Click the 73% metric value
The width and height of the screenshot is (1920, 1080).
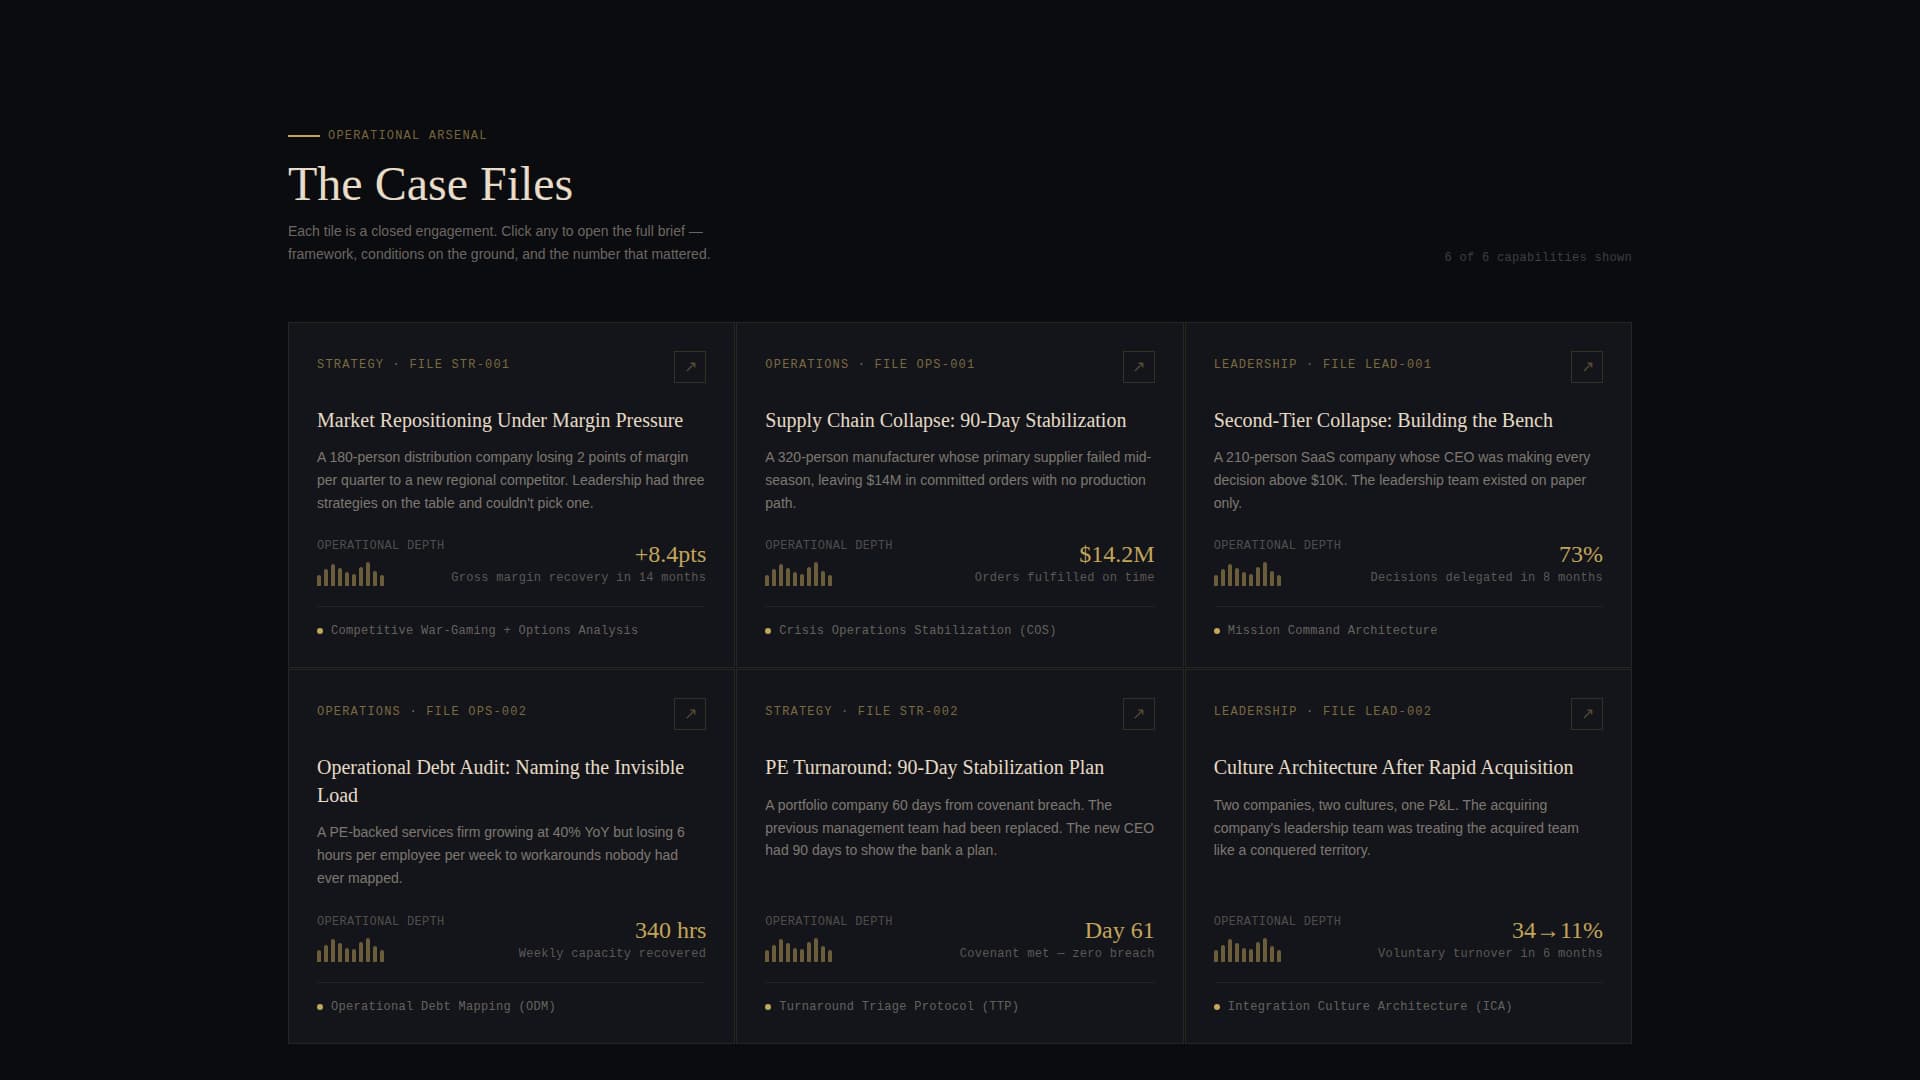[x=1580, y=555]
